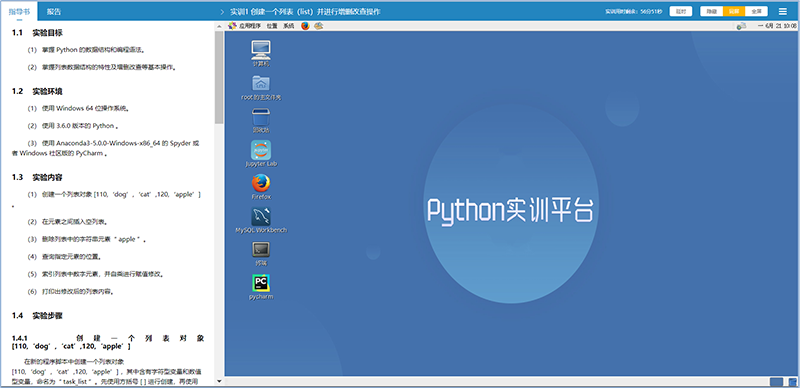Image resolution: width=800 pixels, height=388 pixels.
Task: Click the workspace switcher in the bottom panel
Action: 776,382
